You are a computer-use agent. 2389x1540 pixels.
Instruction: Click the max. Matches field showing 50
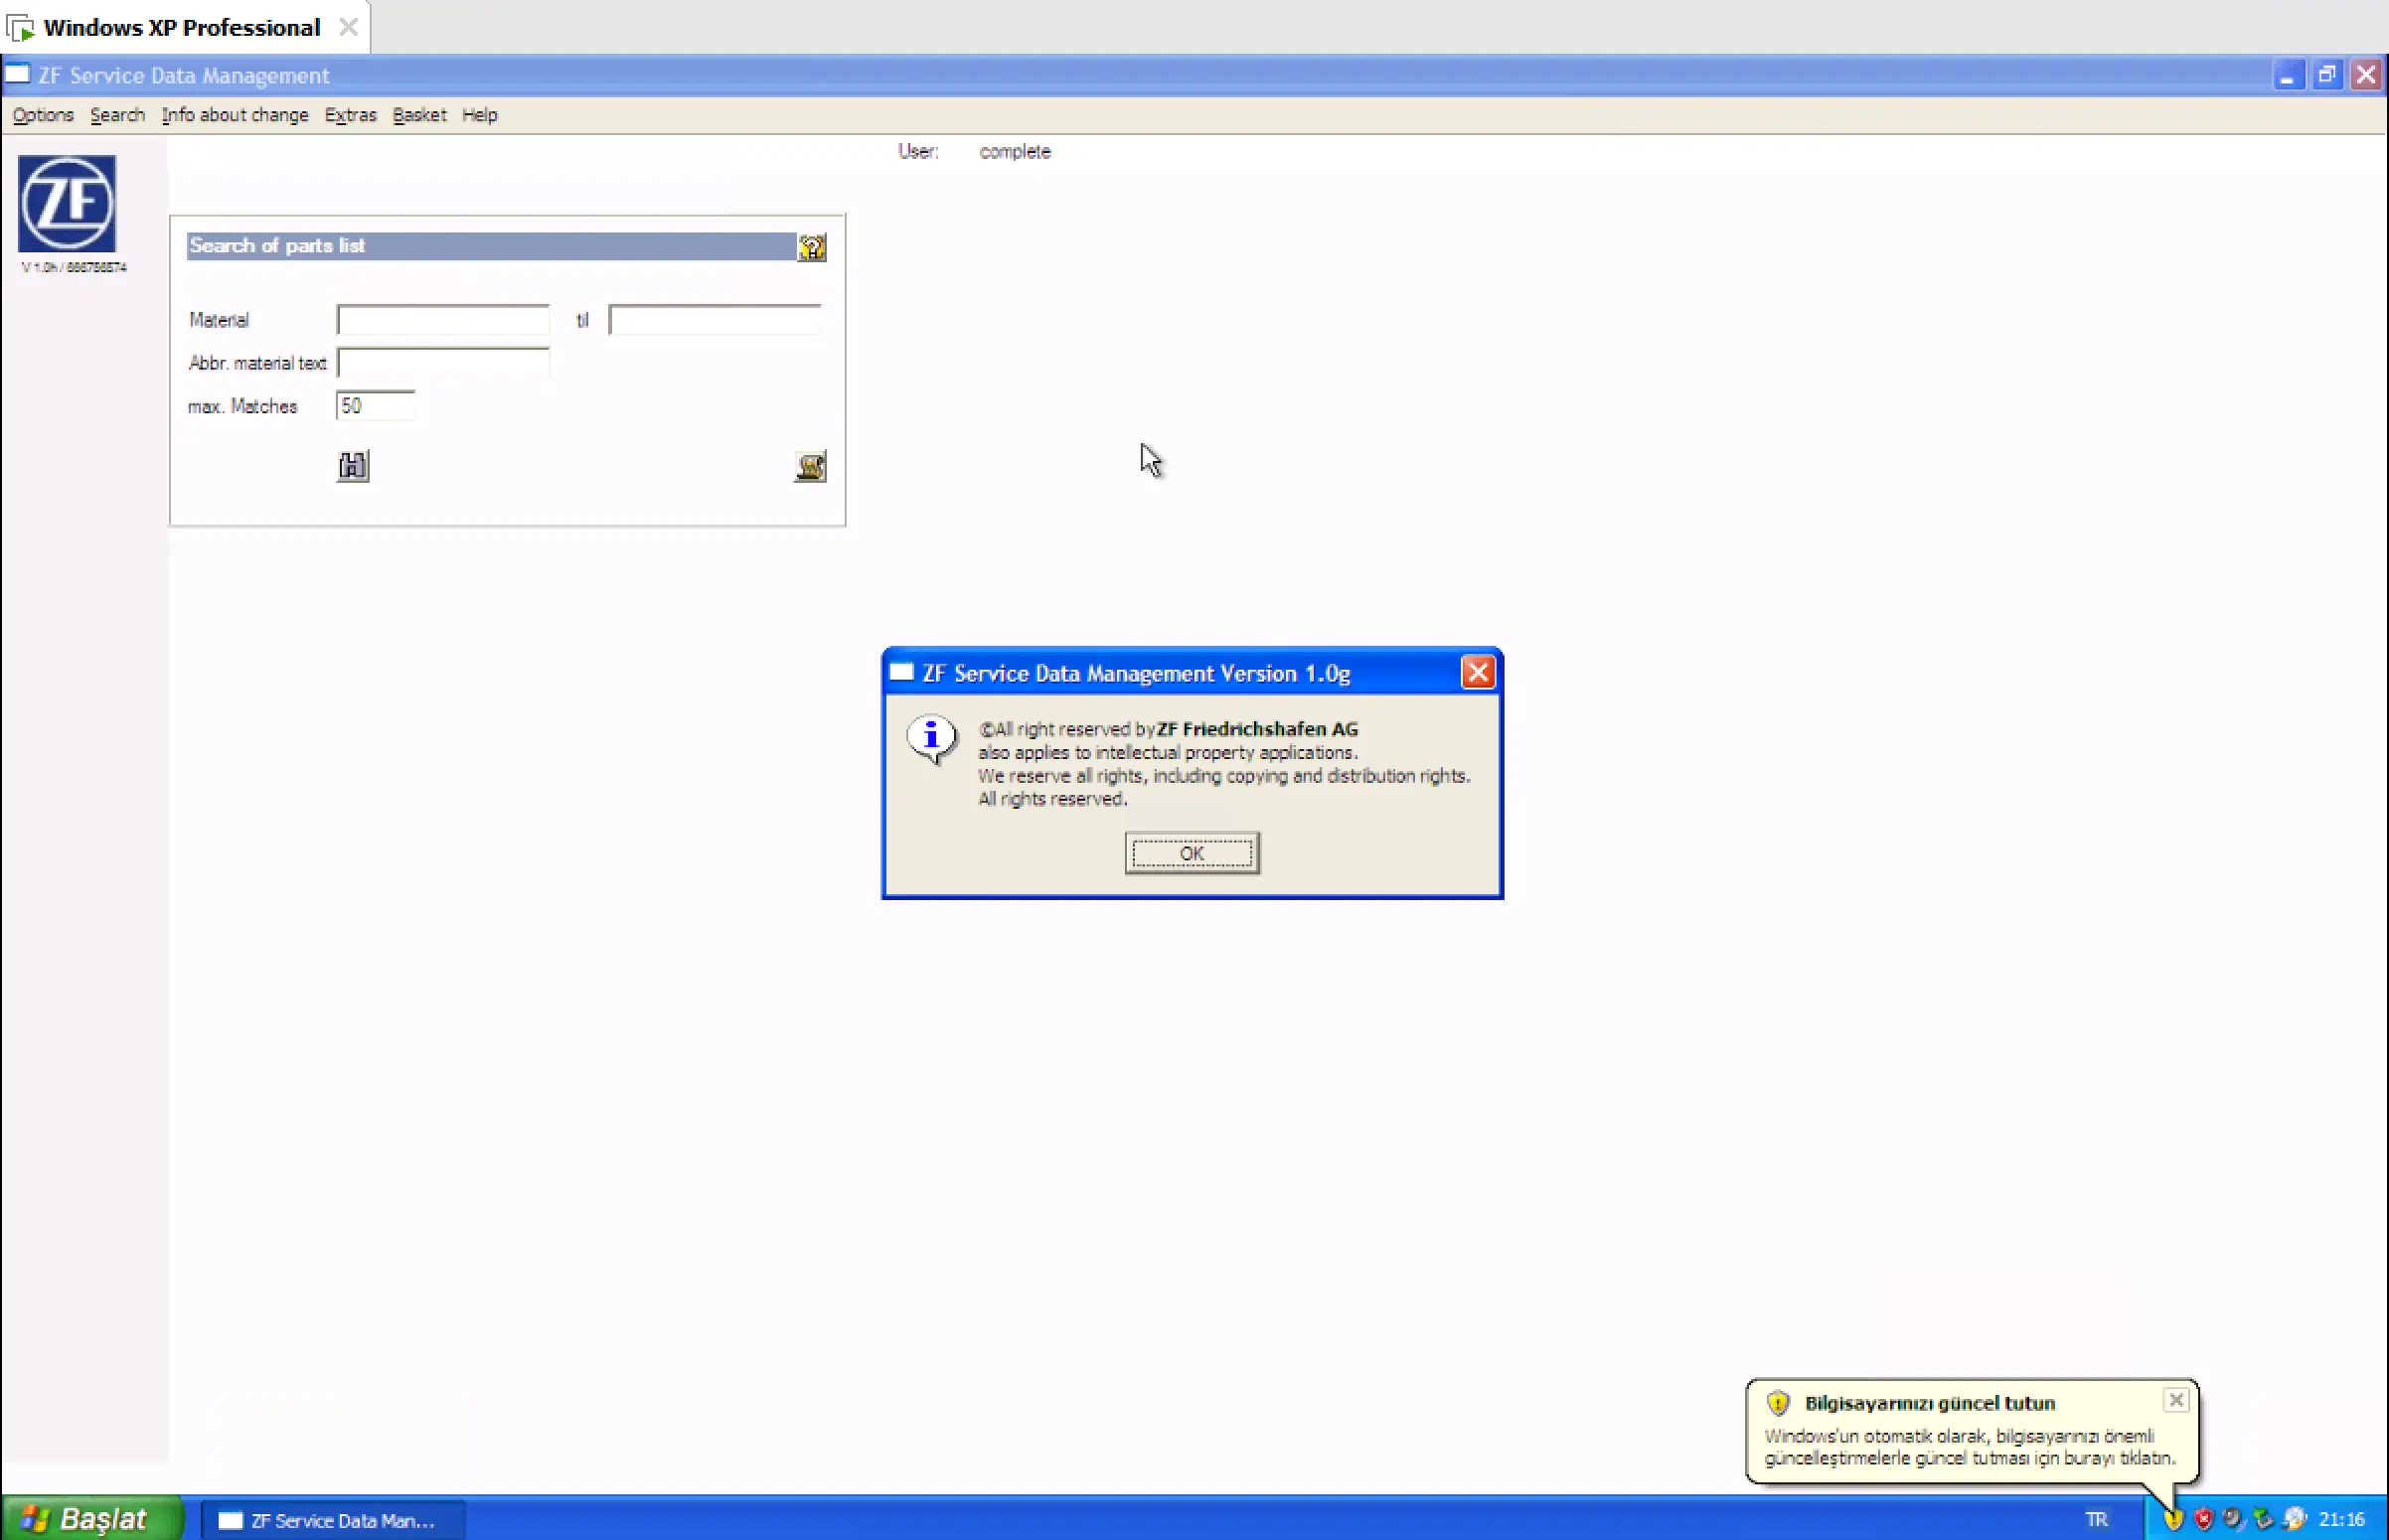376,406
